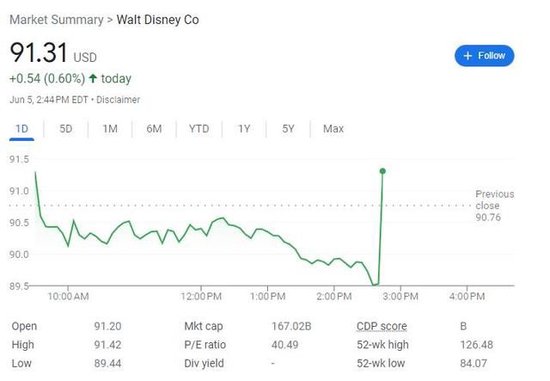This screenshot has height=381, width=550.
Task: Open the Market Summary breadcrumb link
Action: click(x=56, y=20)
